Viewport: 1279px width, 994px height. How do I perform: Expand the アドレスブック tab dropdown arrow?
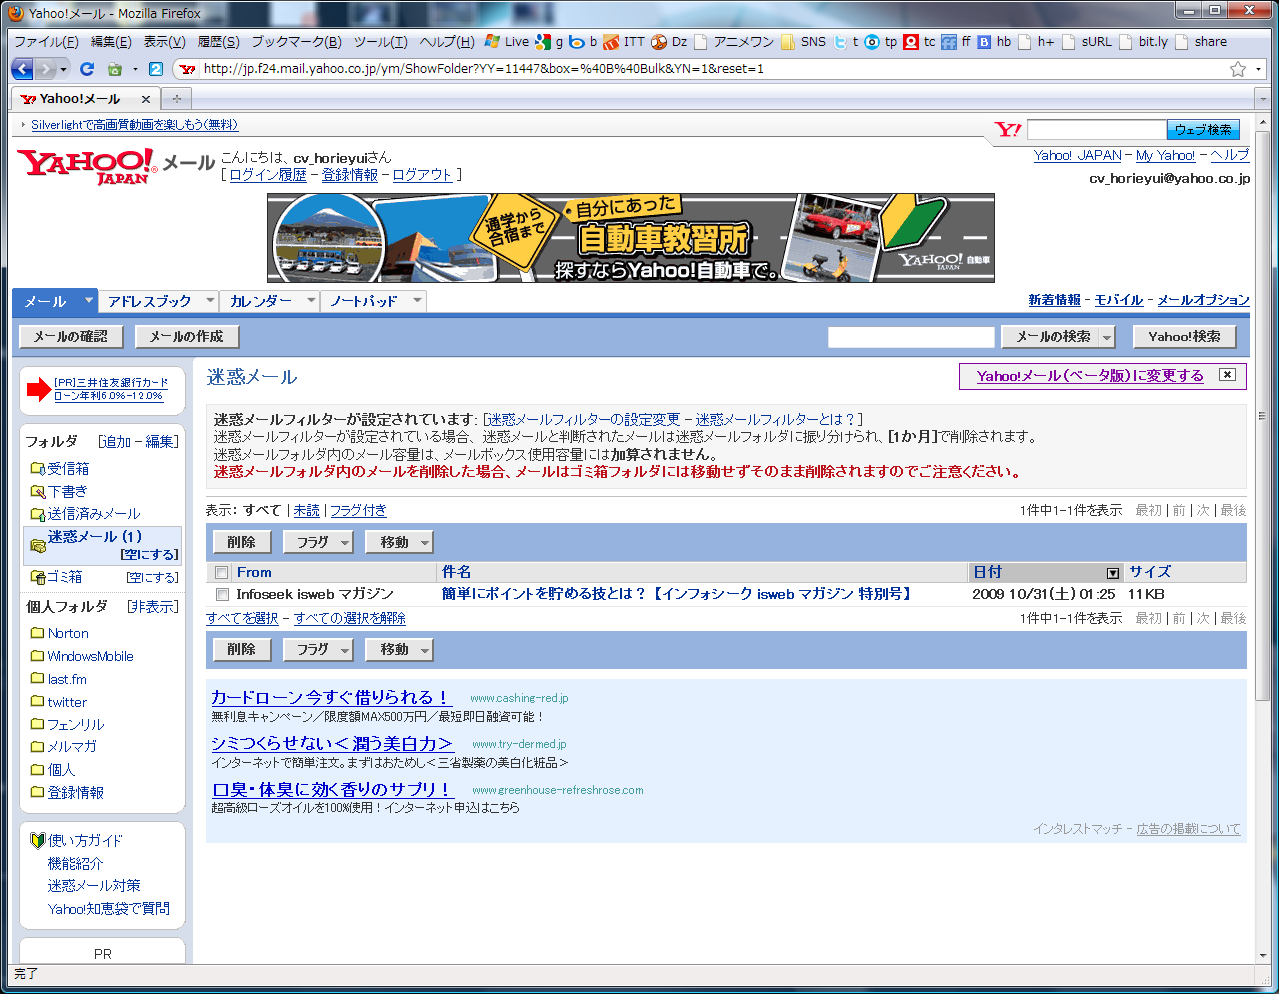210,300
